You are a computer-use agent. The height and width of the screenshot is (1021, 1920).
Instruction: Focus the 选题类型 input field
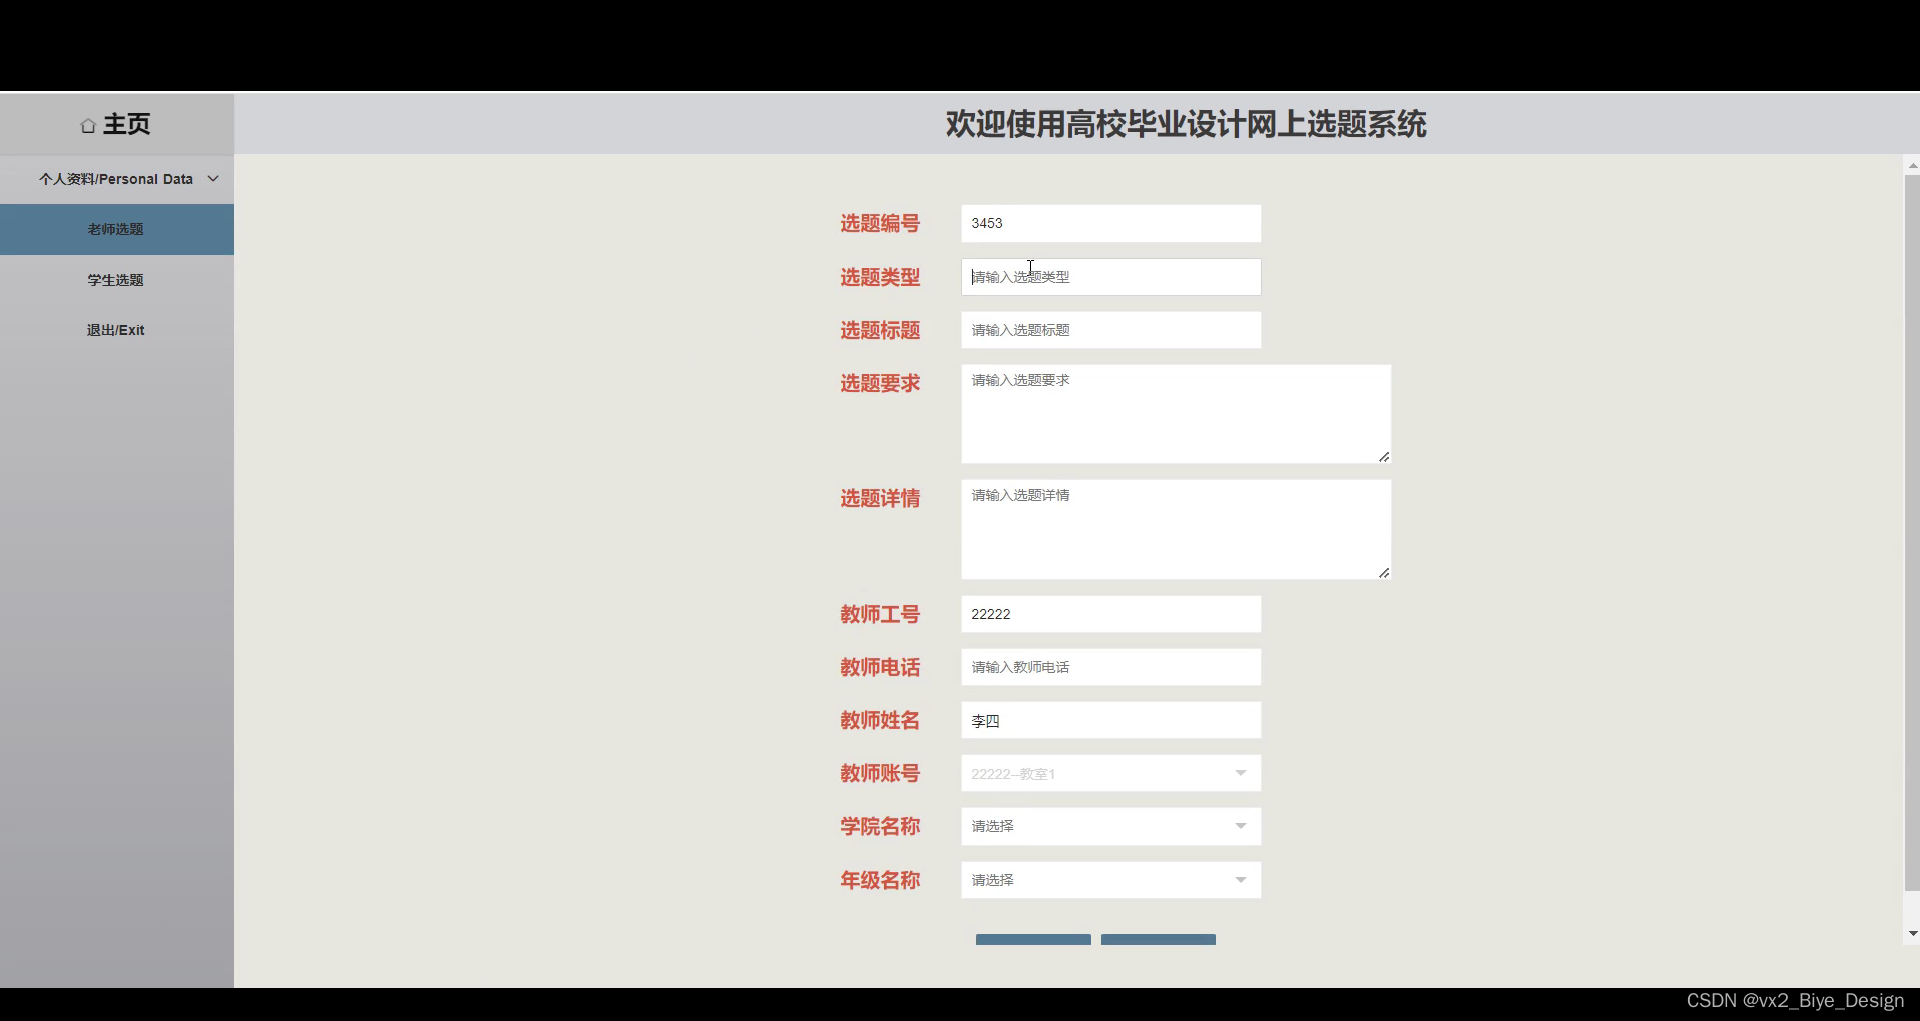(x=1111, y=277)
